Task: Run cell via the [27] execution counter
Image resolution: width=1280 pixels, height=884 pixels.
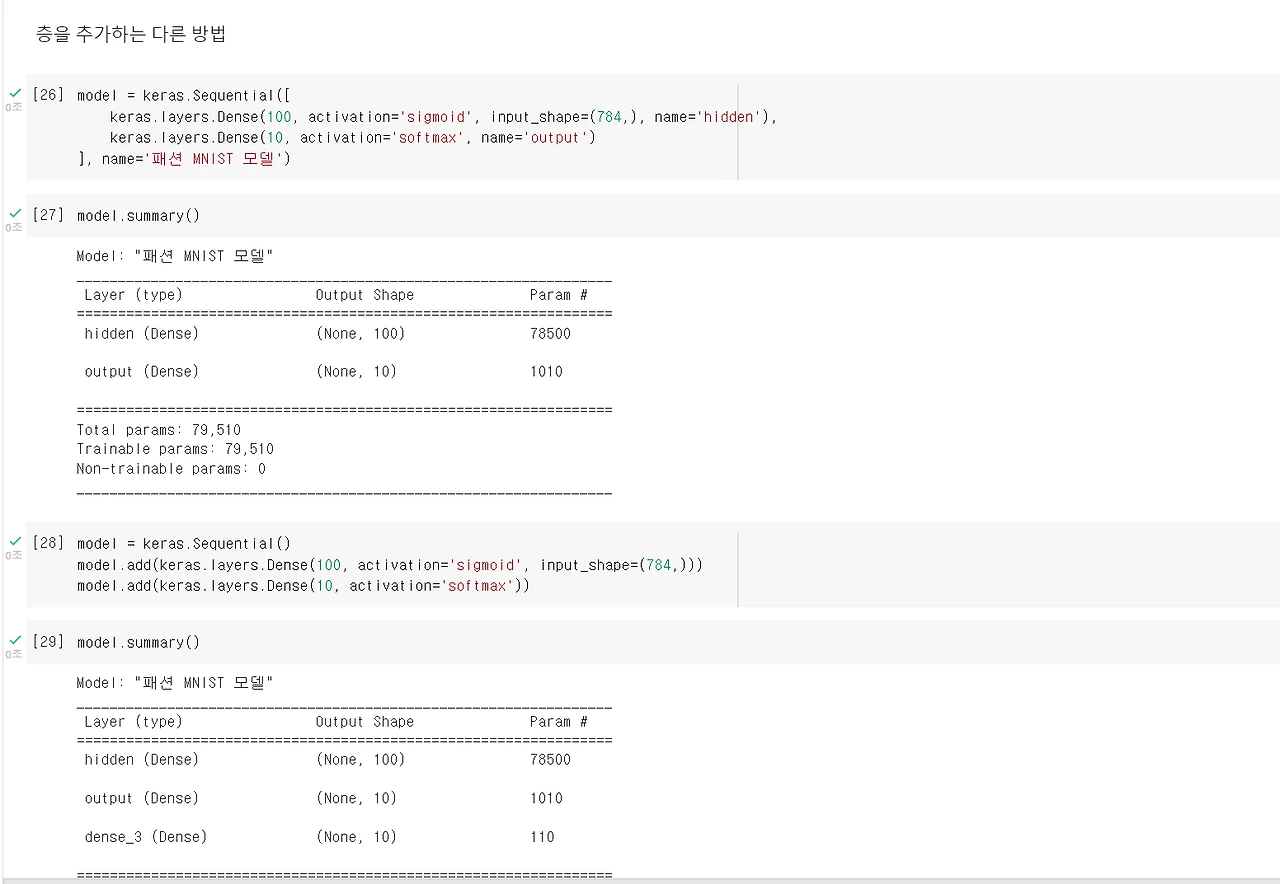Action: pos(48,215)
